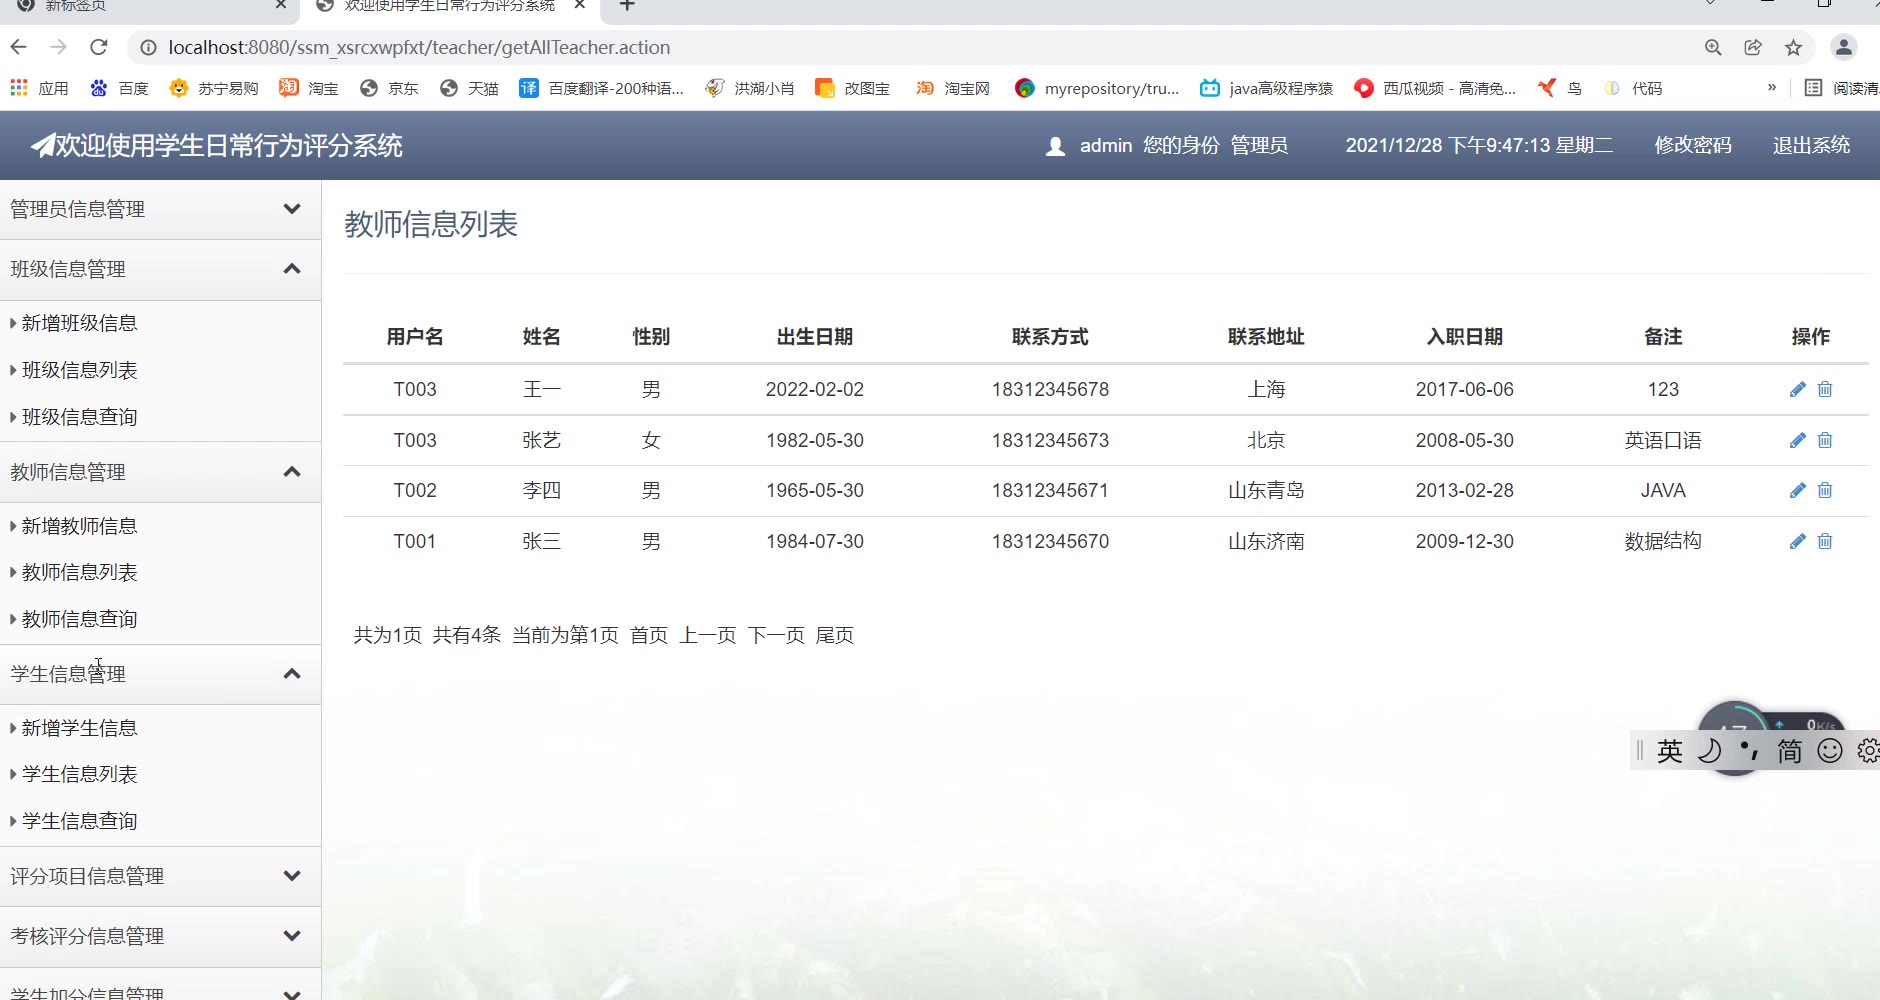The width and height of the screenshot is (1880, 1000).
Task: Open the 天猫 bookmark
Action: click(x=469, y=88)
